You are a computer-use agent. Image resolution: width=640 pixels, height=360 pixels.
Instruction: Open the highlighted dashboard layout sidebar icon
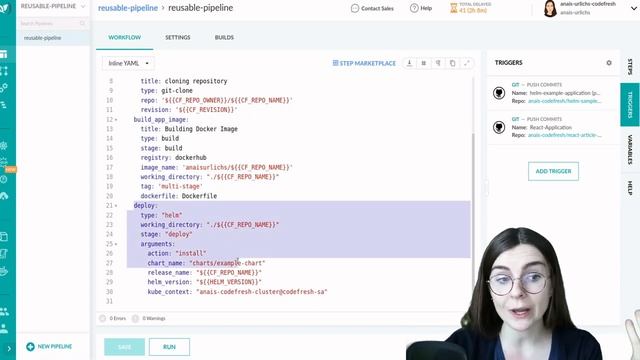pyautogui.click(x=4, y=54)
